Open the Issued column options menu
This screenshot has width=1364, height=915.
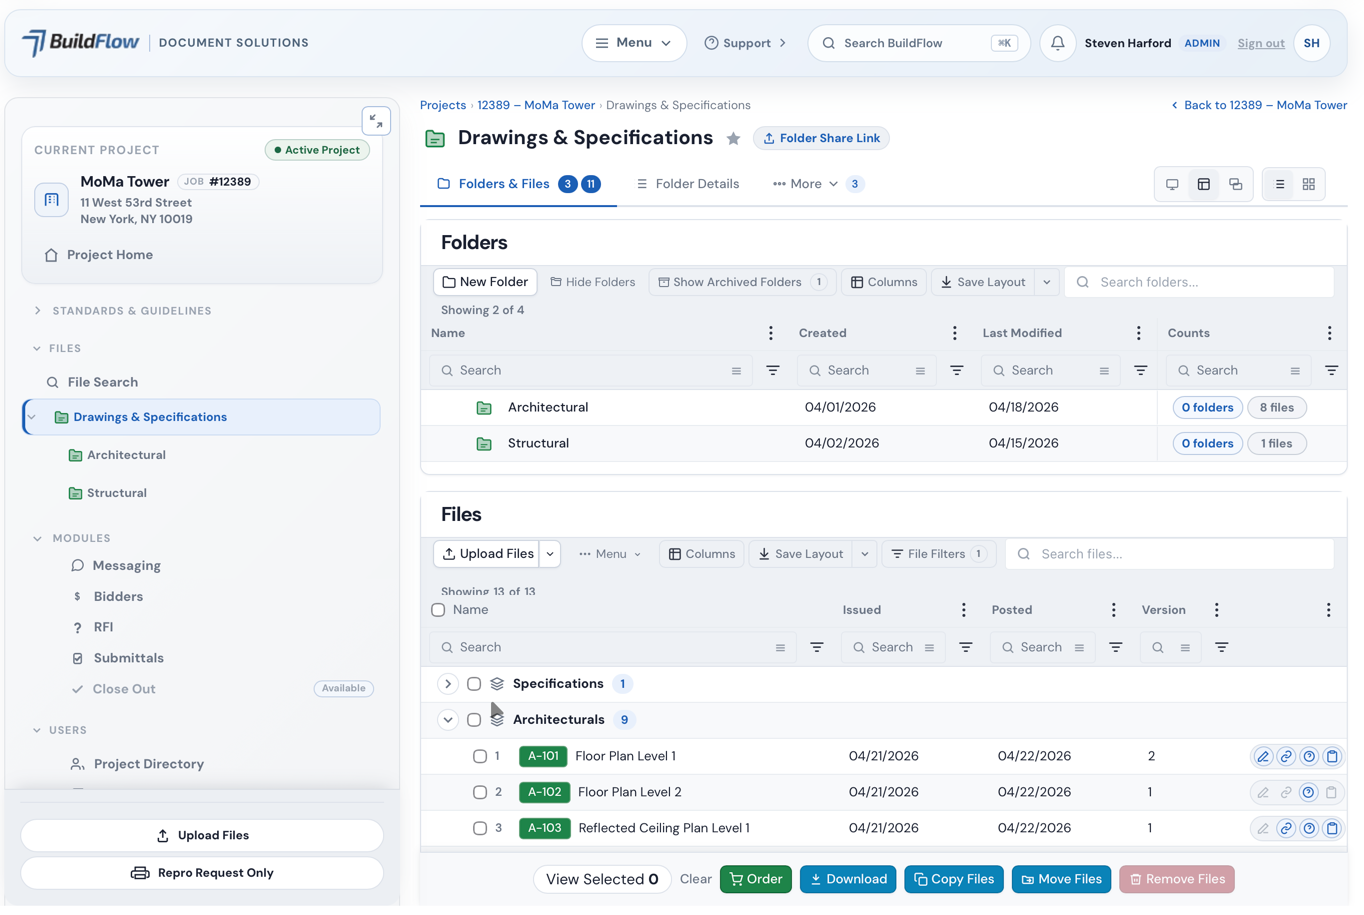click(963, 610)
